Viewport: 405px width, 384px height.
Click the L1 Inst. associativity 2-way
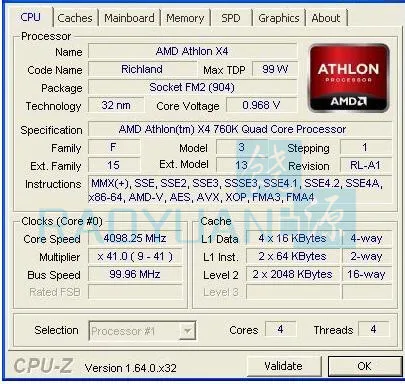(367, 257)
